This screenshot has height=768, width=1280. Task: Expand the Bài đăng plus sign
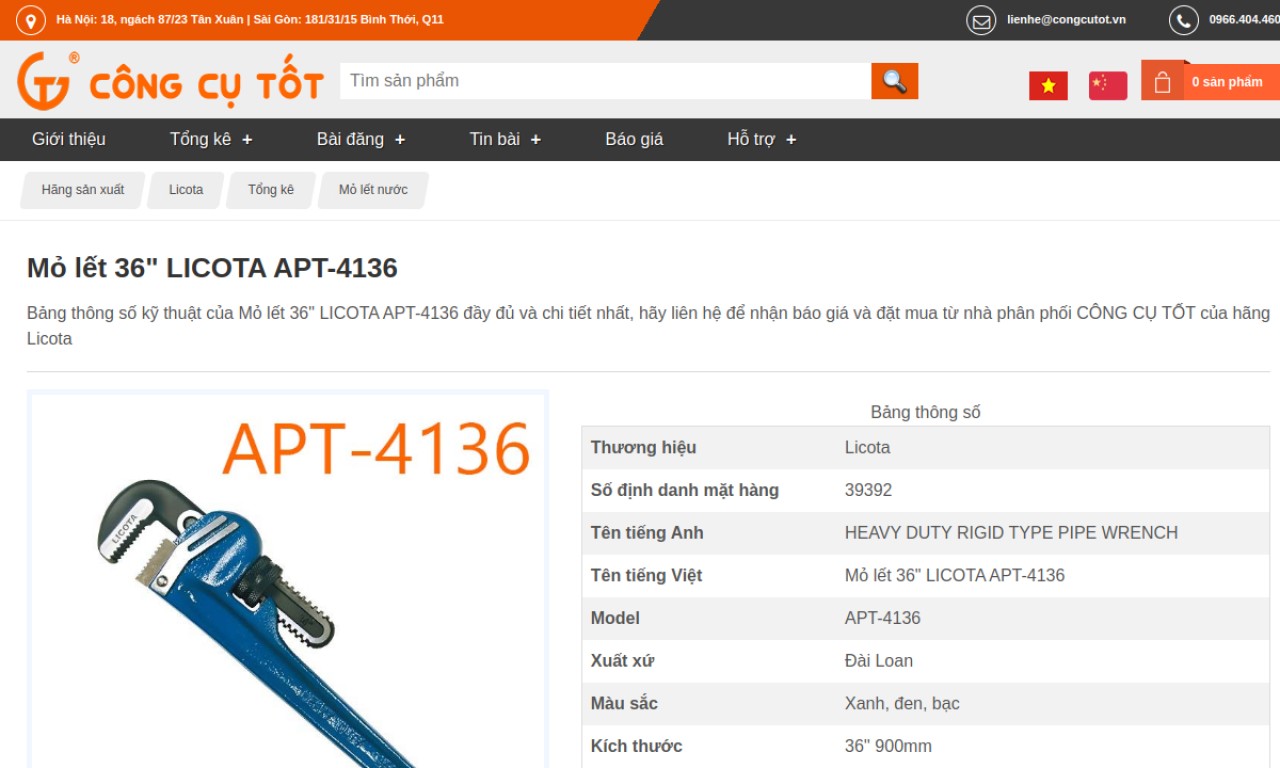[x=400, y=140]
